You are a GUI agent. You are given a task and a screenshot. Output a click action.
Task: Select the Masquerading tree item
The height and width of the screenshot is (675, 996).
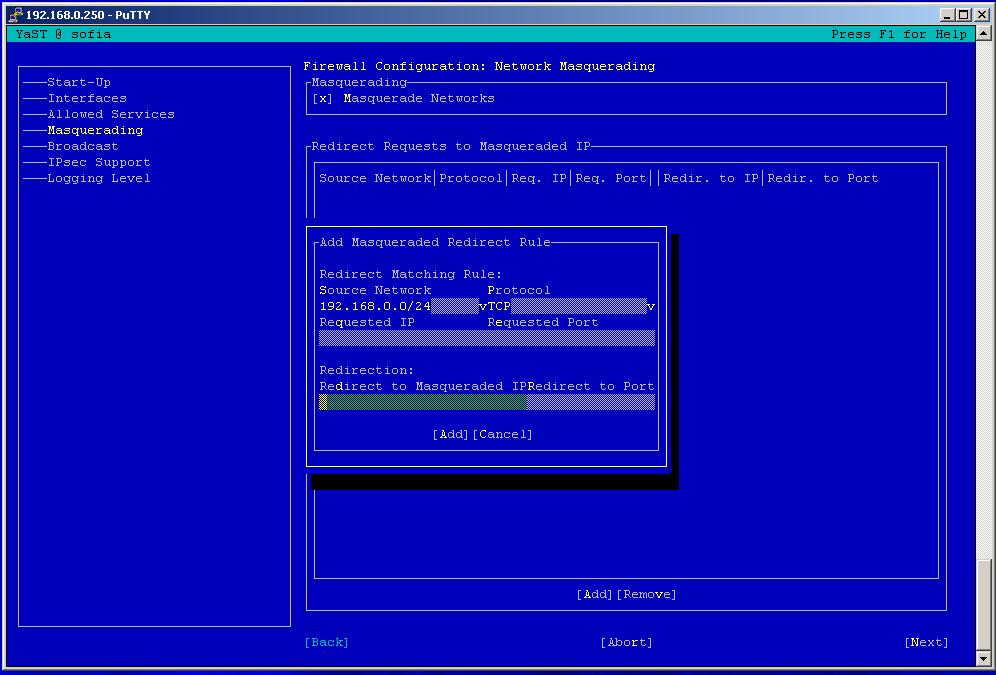[x=95, y=130]
